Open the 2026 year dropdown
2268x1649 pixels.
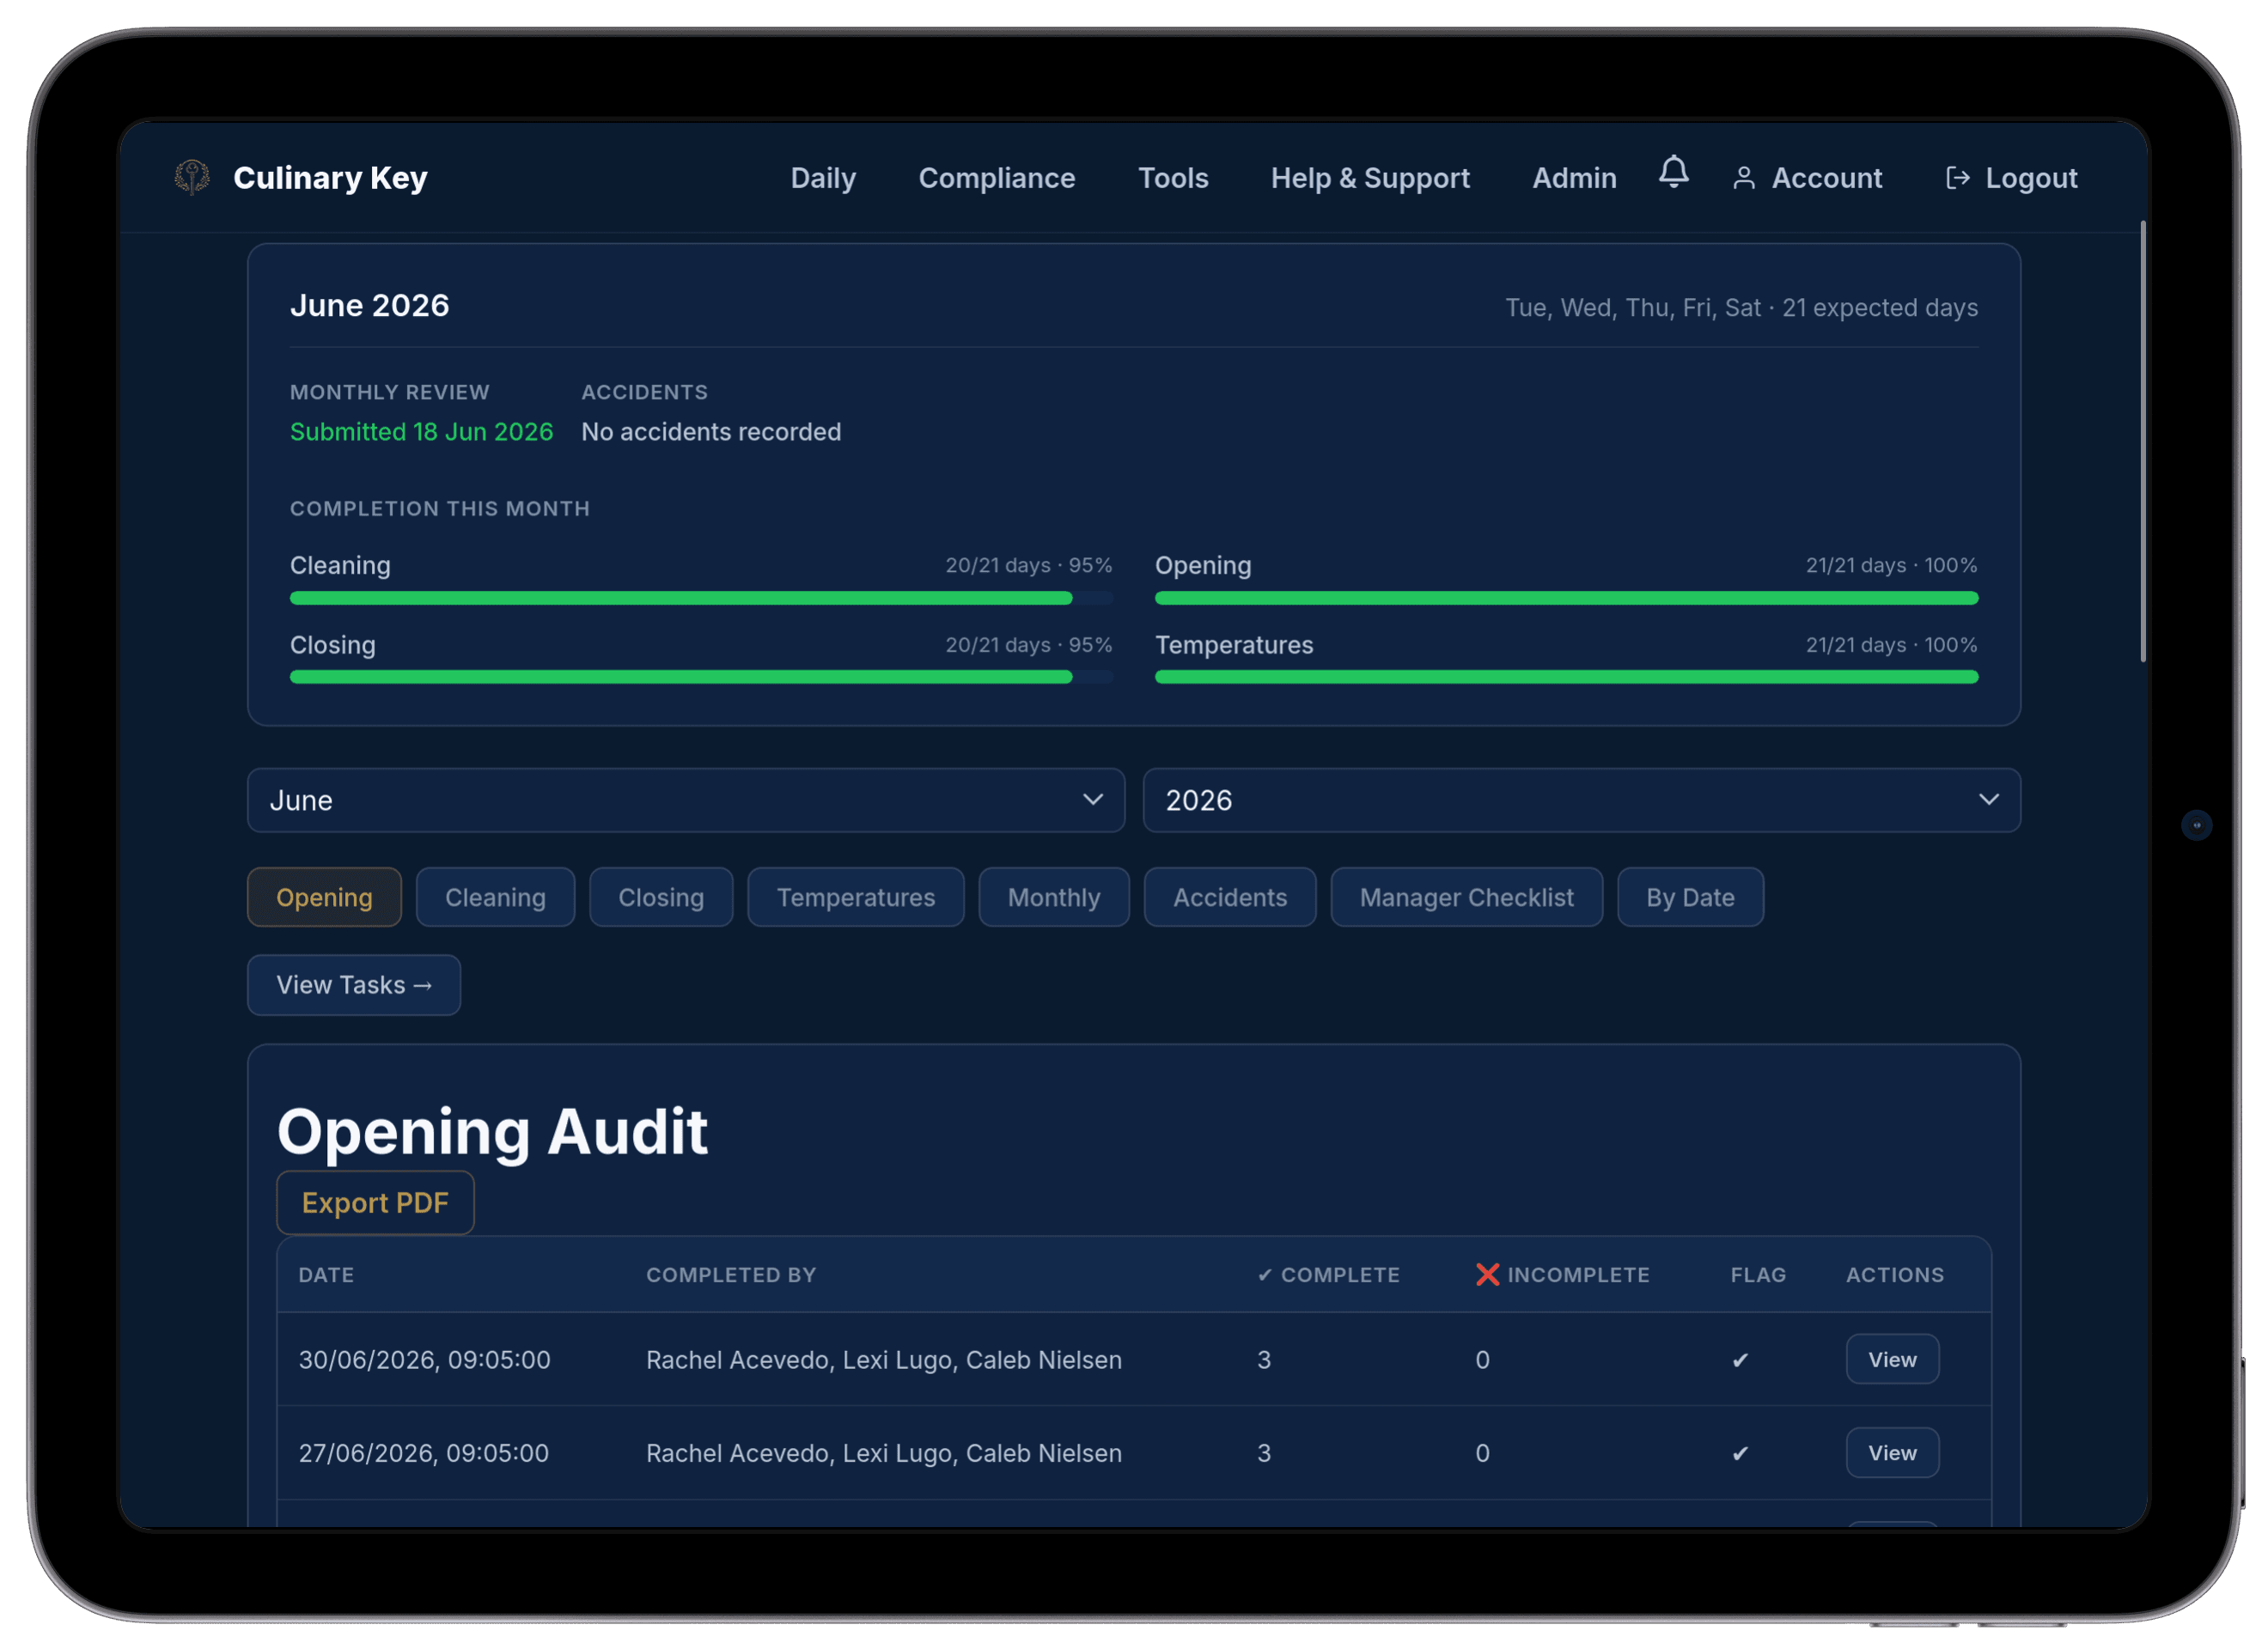[x=1581, y=800]
